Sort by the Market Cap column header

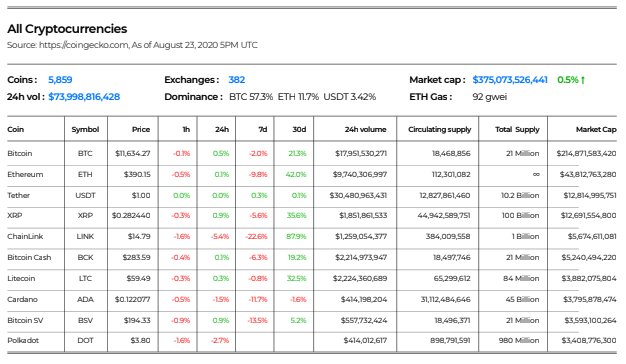point(596,129)
